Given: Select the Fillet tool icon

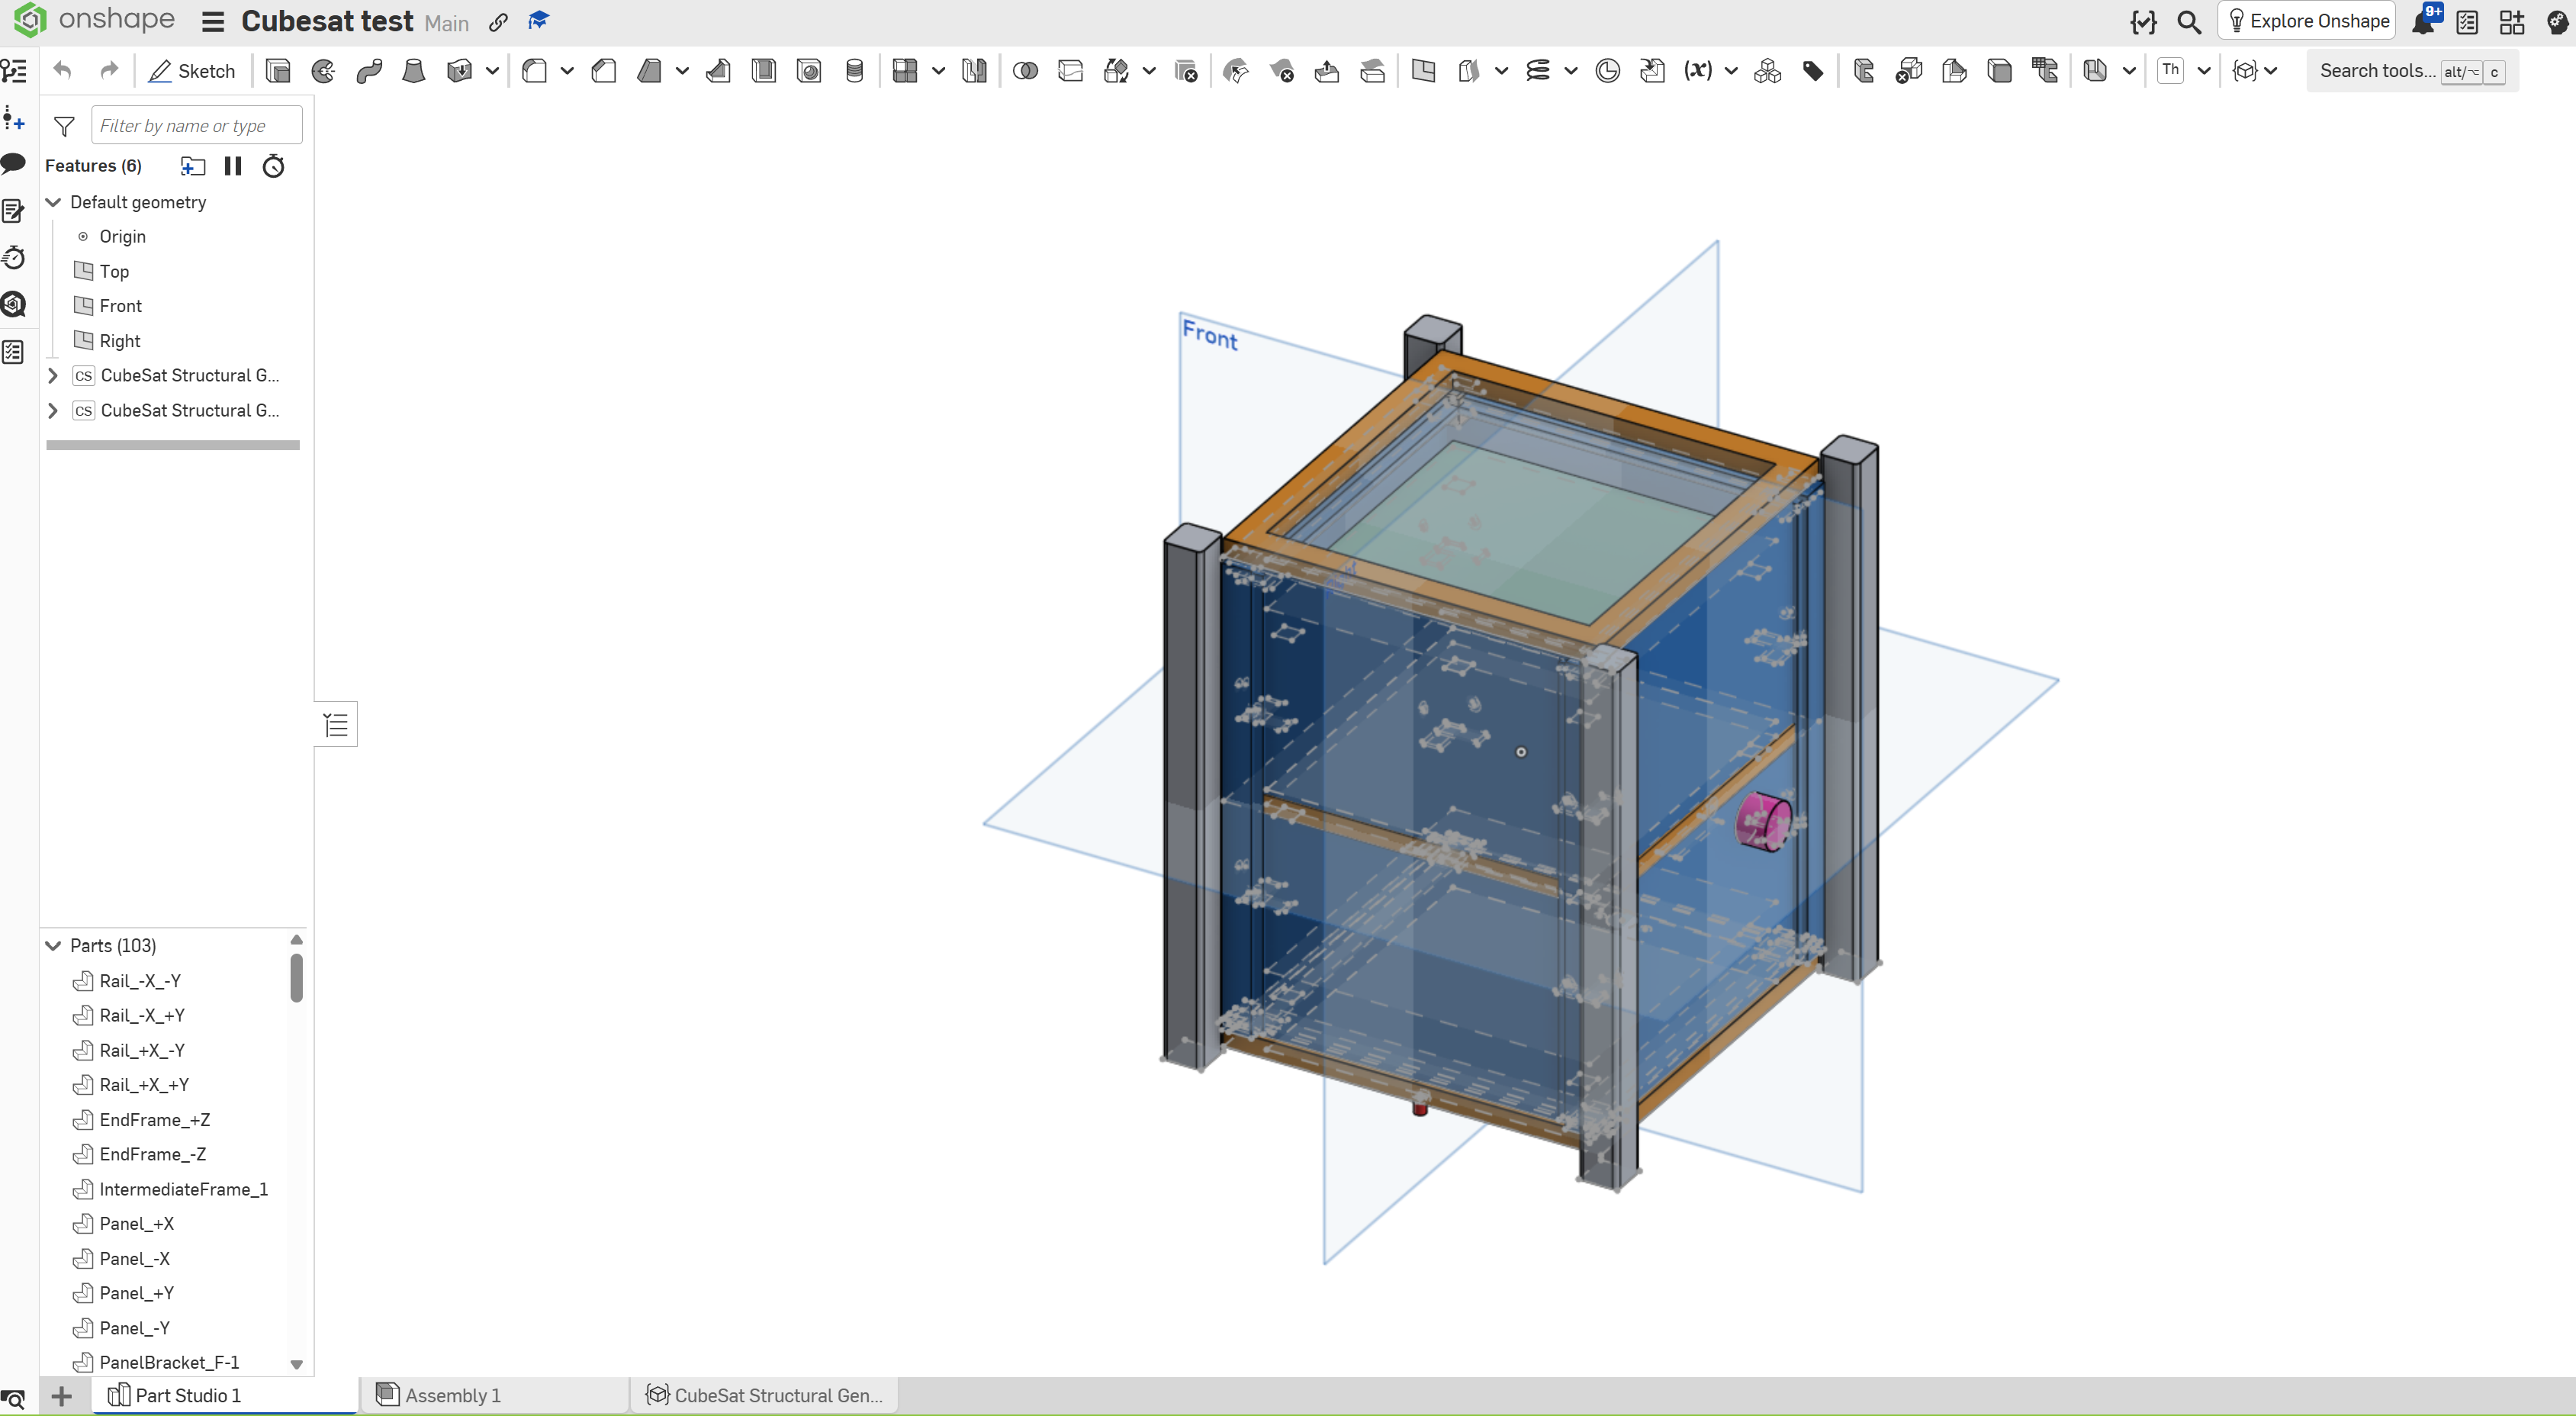Looking at the screenshot, I should [x=535, y=71].
